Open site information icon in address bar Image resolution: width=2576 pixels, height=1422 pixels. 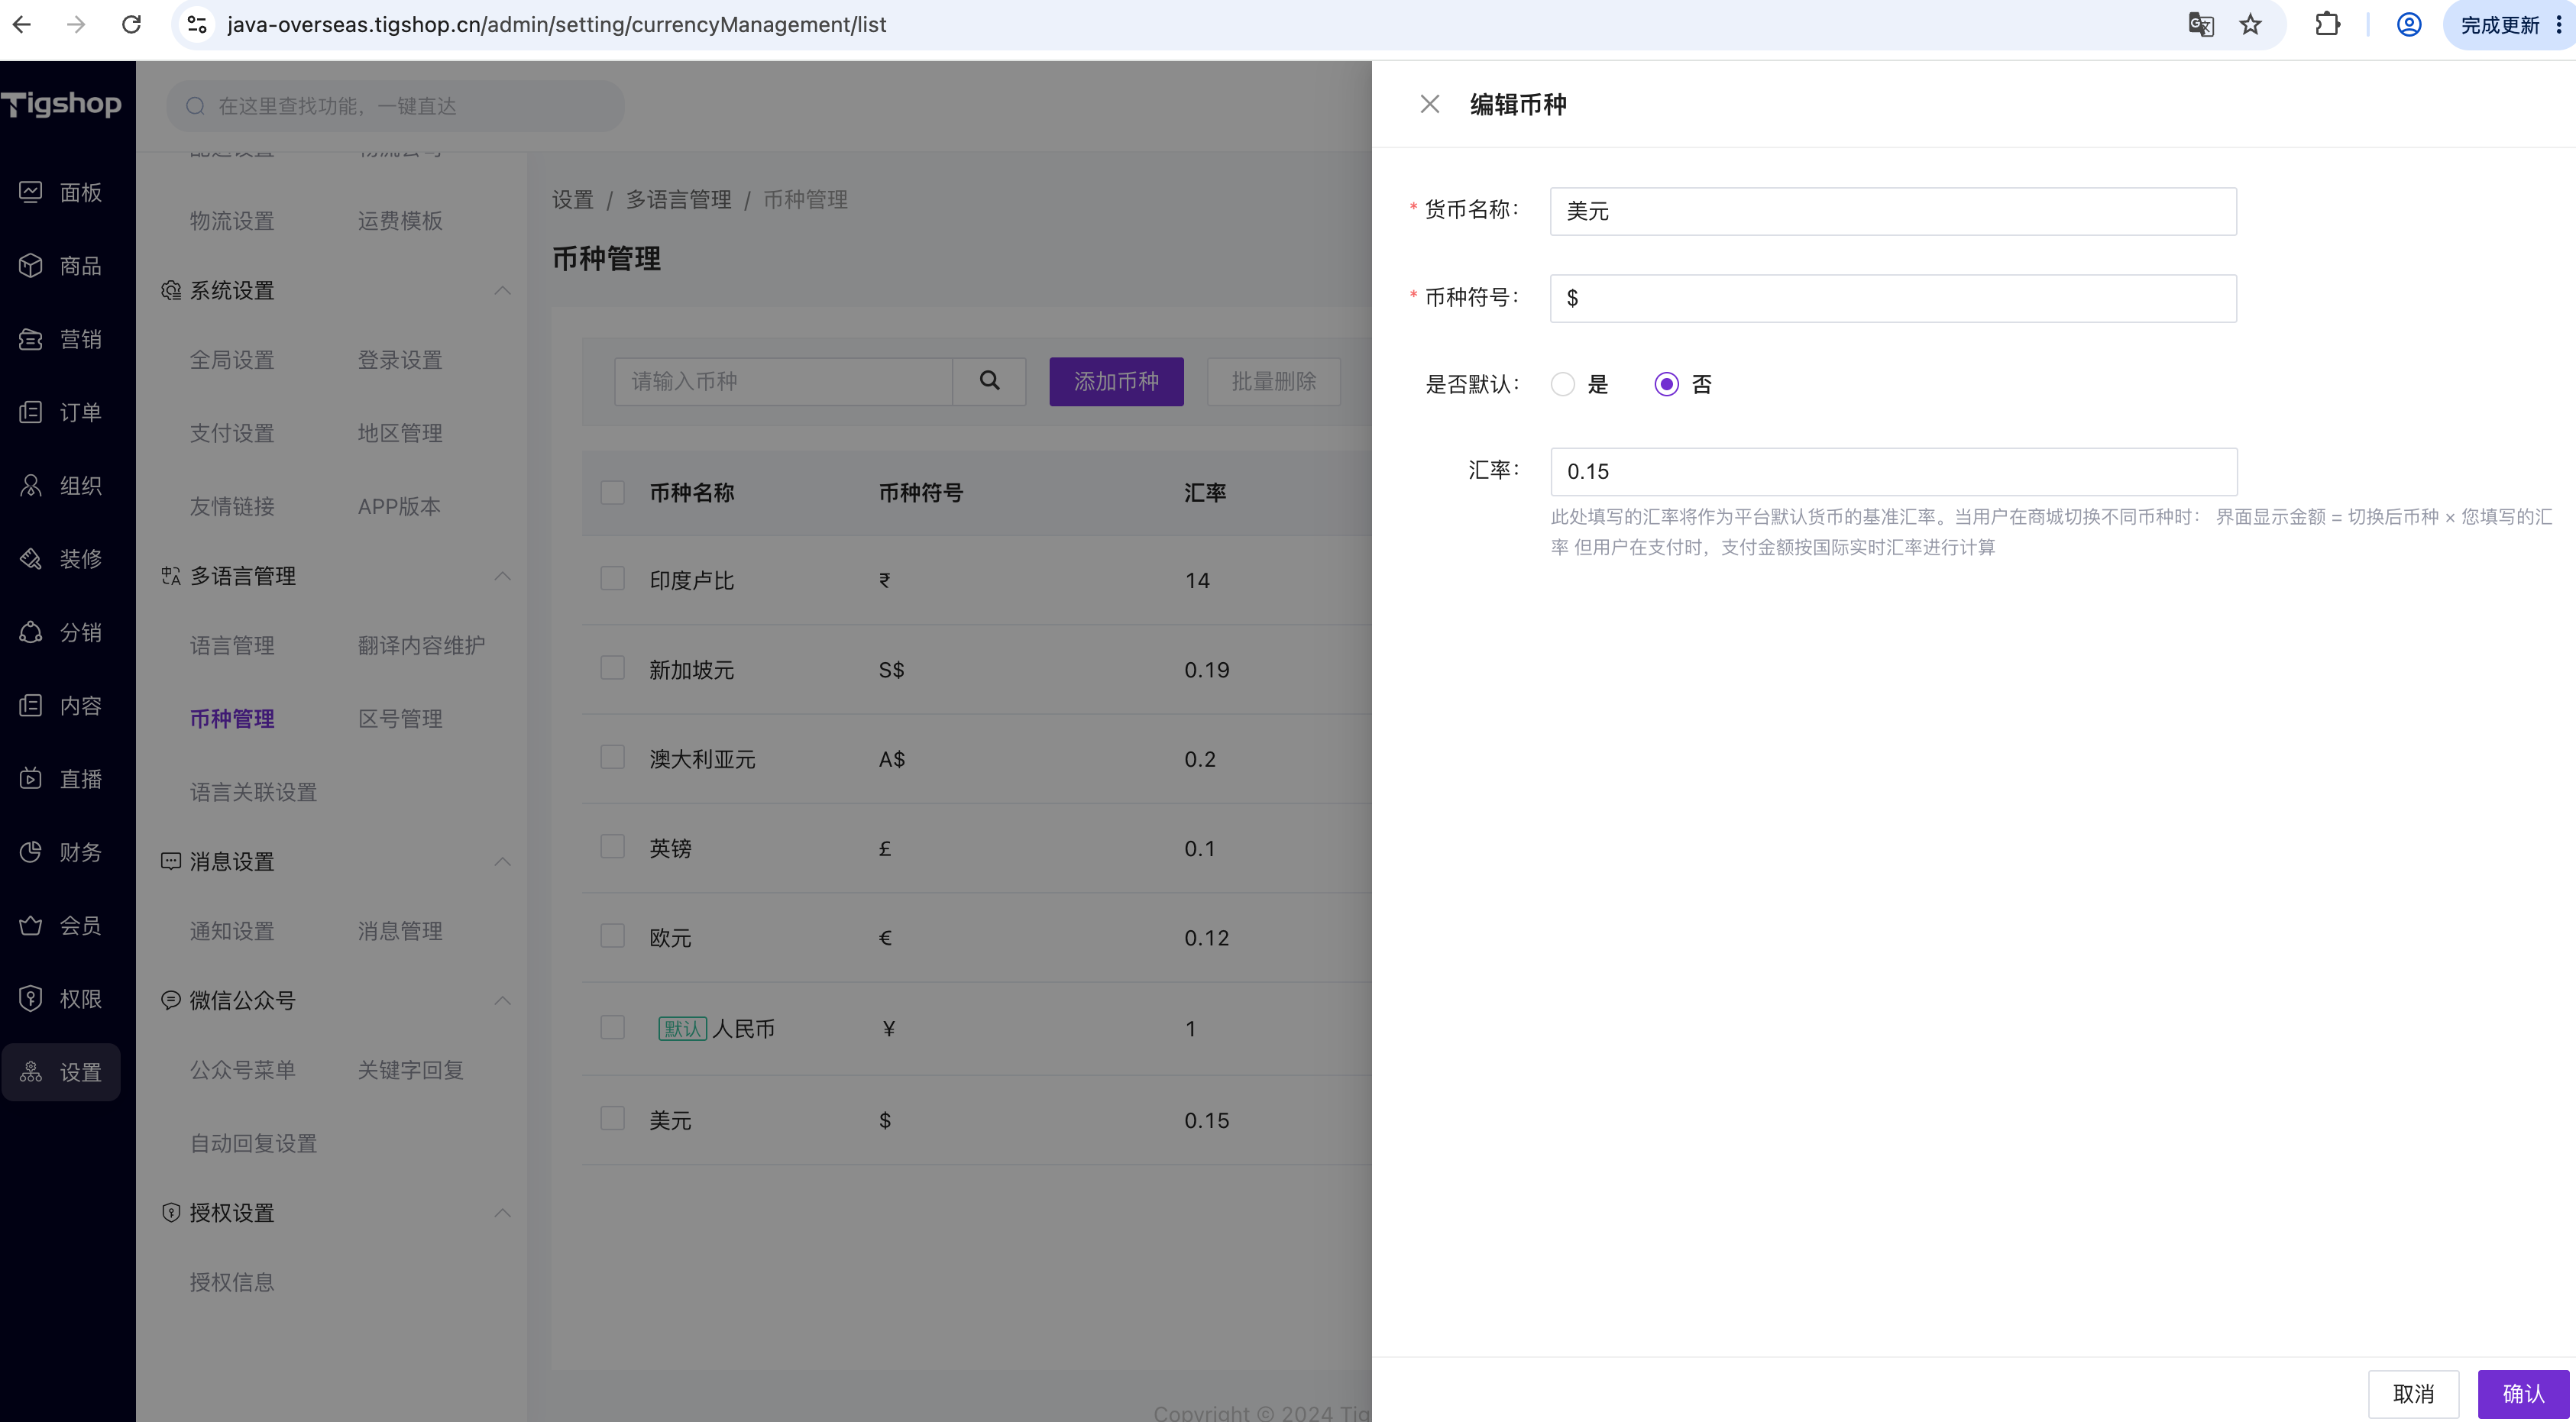(198, 24)
